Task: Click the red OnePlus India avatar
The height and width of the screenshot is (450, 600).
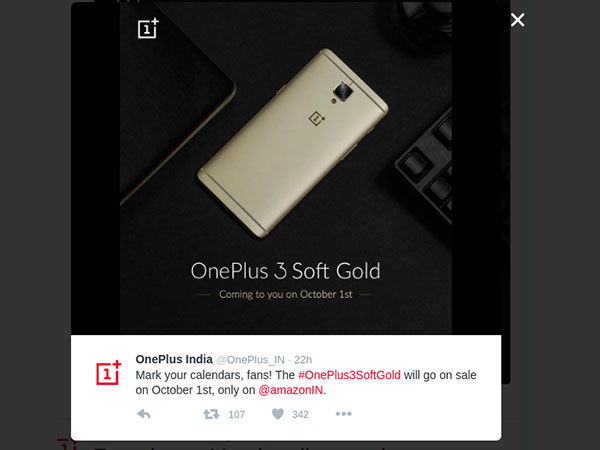Action: (109, 372)
